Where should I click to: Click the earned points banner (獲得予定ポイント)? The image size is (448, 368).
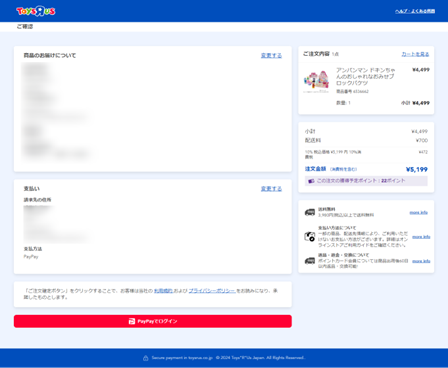tap(366, 181)
